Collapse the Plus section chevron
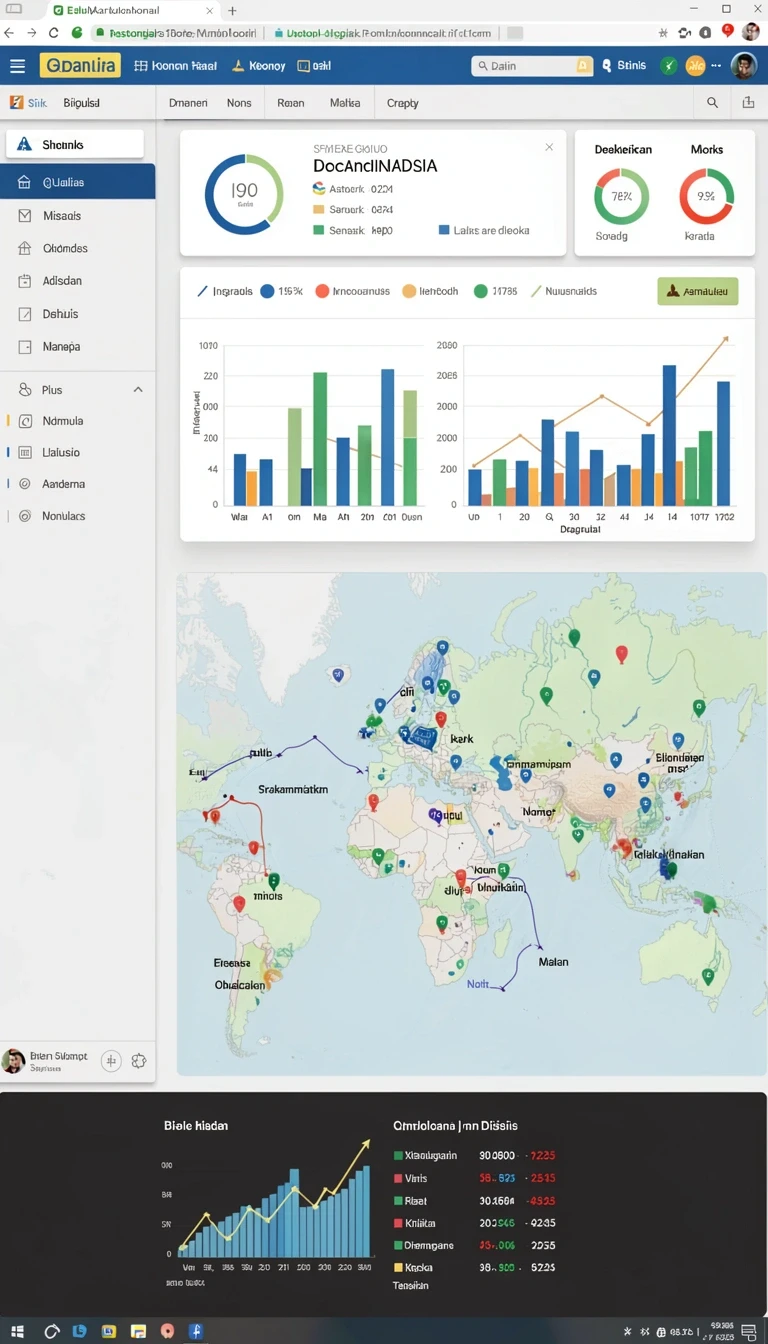 point(138,390)
